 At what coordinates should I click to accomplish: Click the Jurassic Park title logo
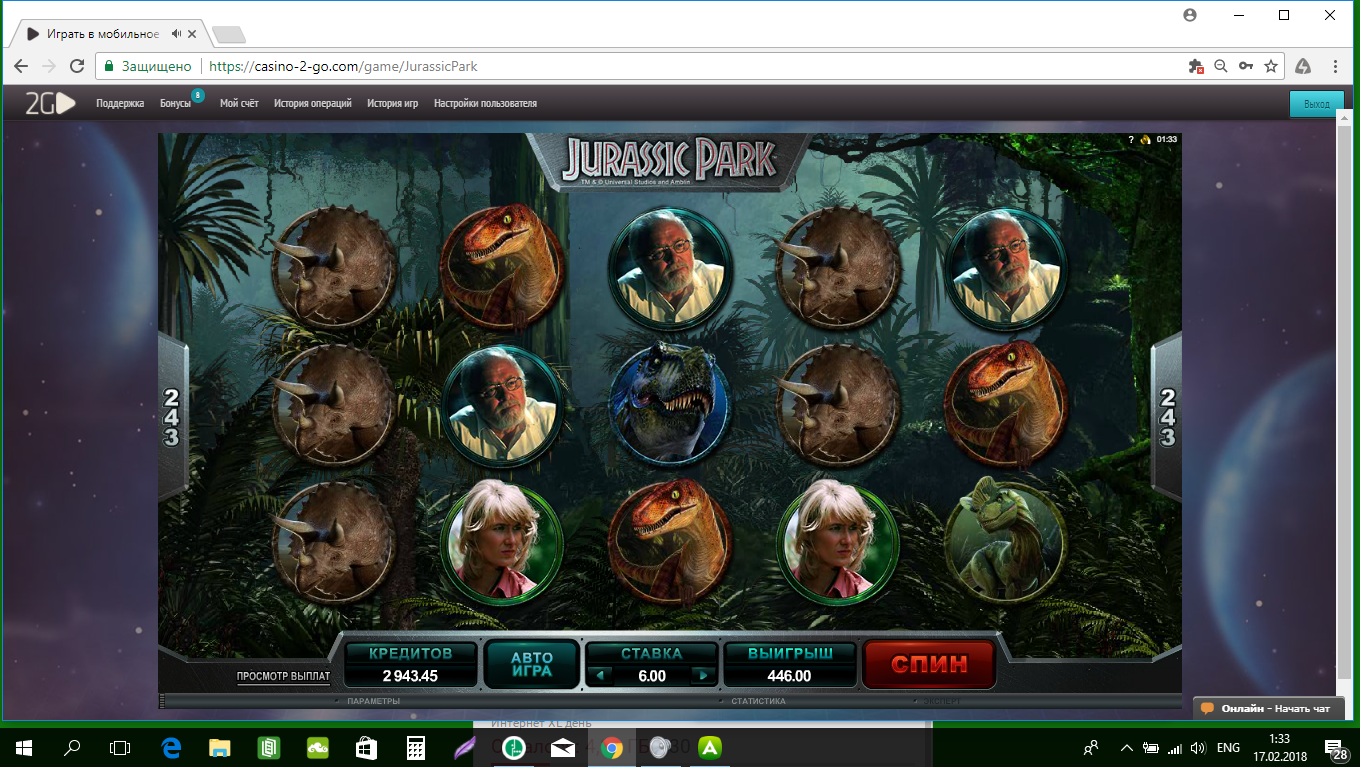point(669,160)
